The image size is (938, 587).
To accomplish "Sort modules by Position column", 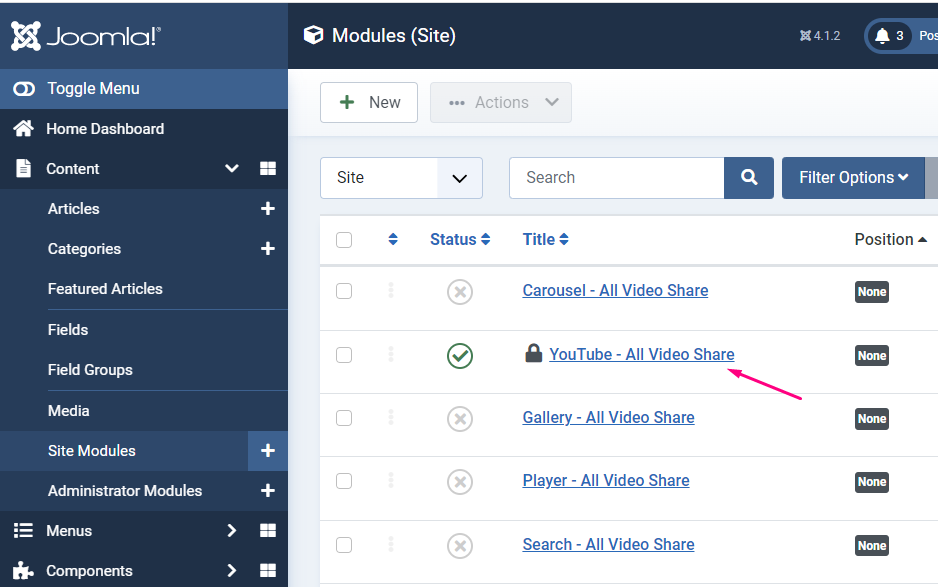I will [x=890, y=239].
